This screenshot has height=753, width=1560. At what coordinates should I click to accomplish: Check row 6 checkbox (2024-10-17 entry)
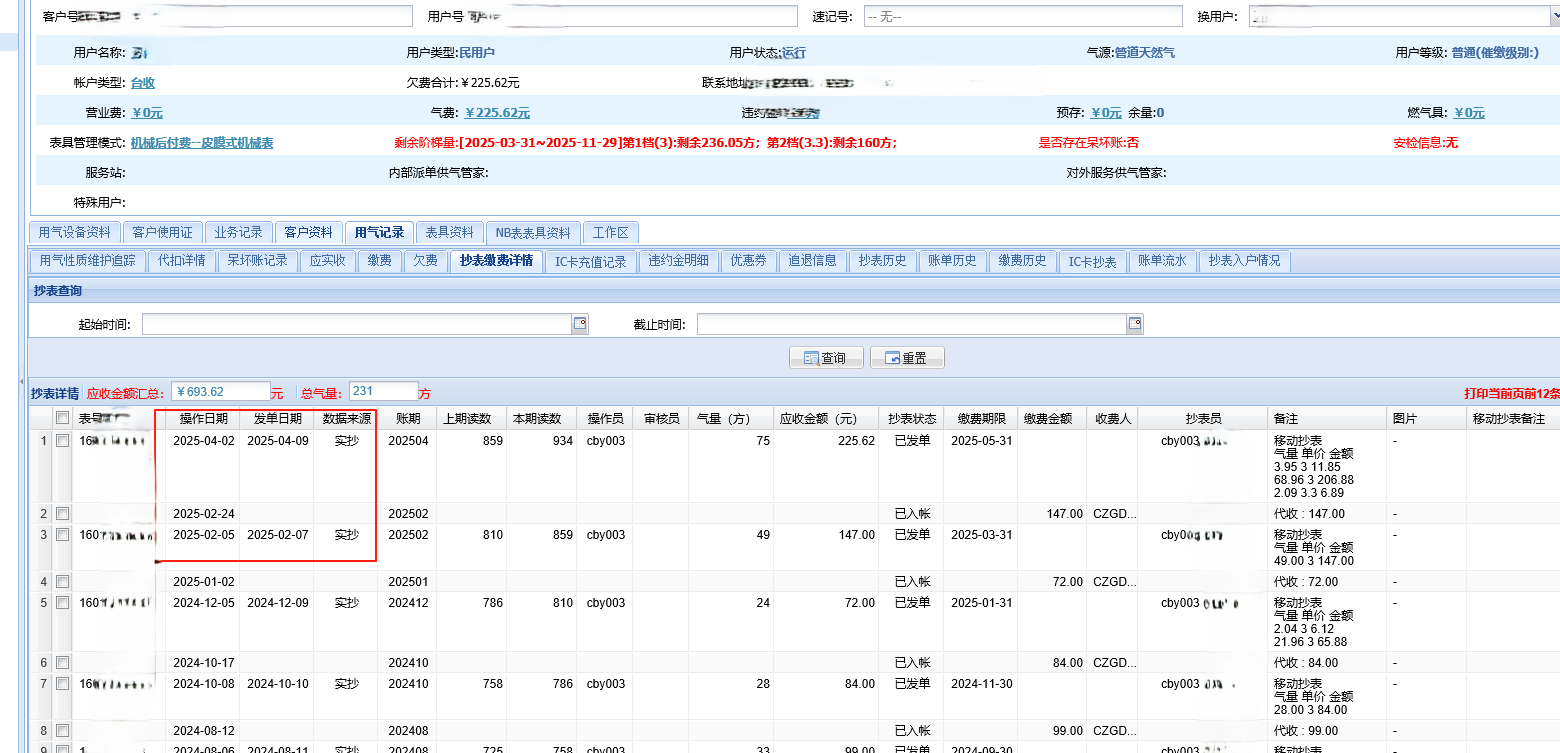[x=63, y=662]
